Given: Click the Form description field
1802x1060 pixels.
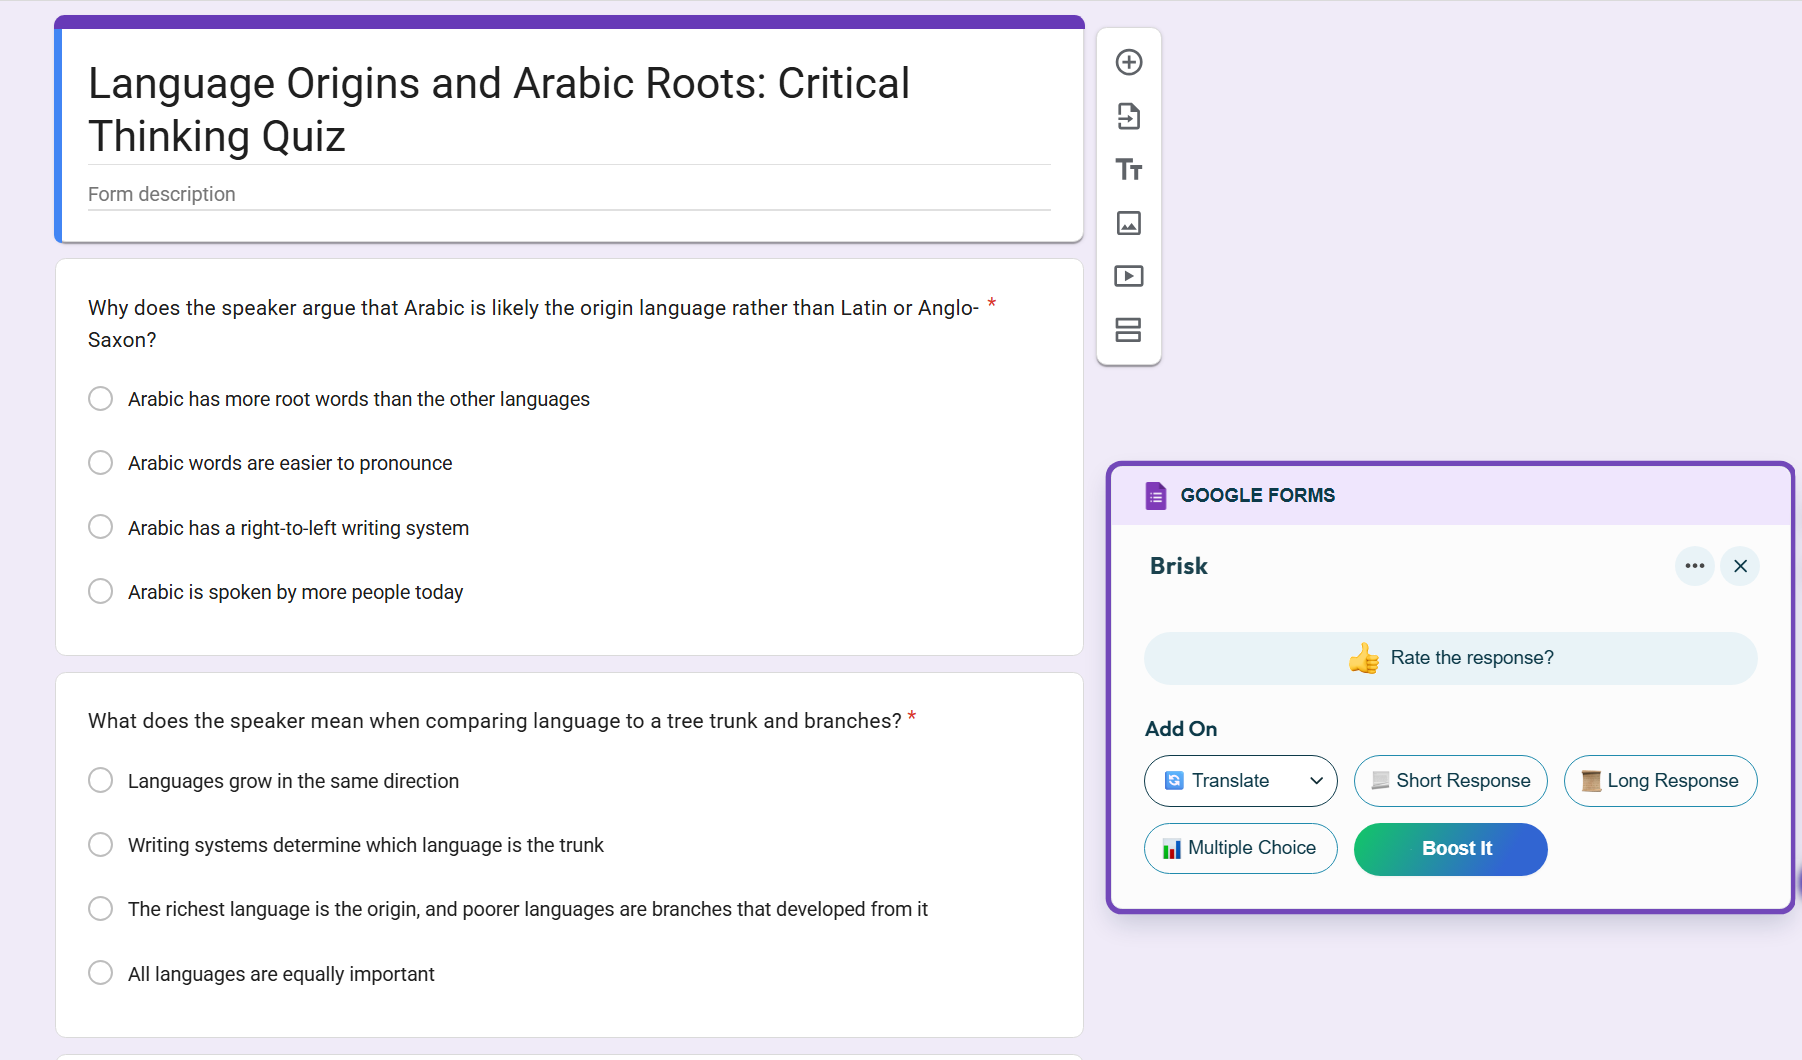Looking at the screenshot, I should [x=568, y=194].
